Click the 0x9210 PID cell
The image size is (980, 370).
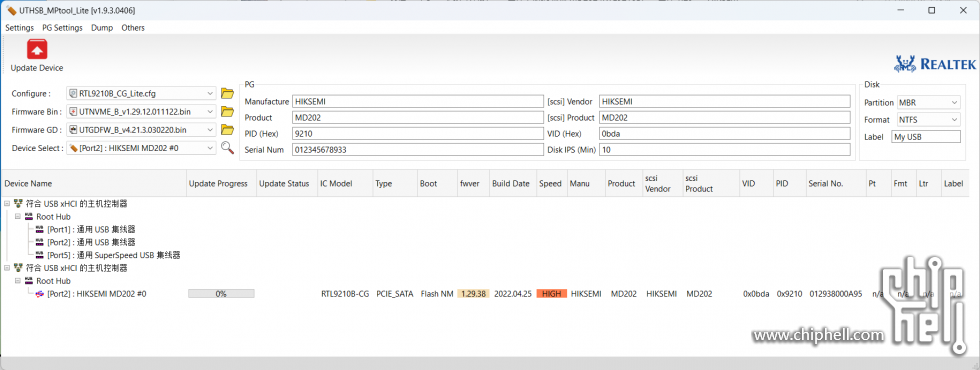click(x=789, y=294)
